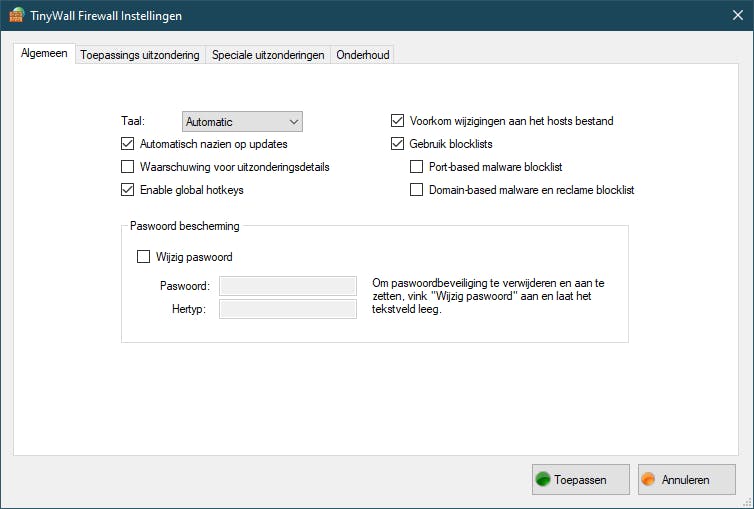The width and height of the screenshot is (754, 509).
Task: Click the orange icon on Annuleren button
Action: point(648,480)
